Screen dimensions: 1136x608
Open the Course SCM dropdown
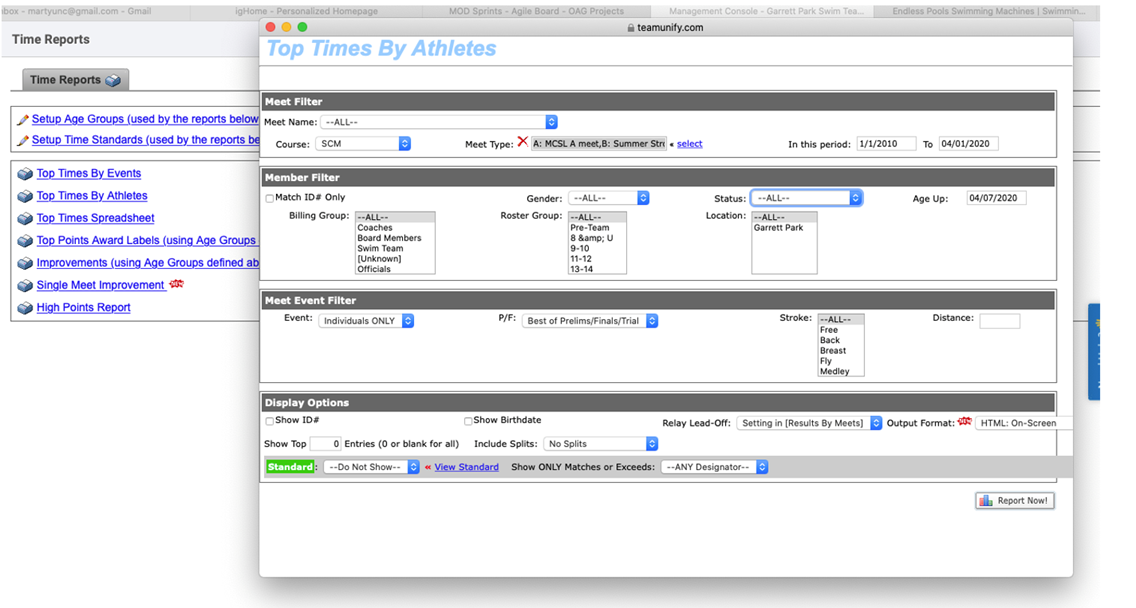(363, 144)
